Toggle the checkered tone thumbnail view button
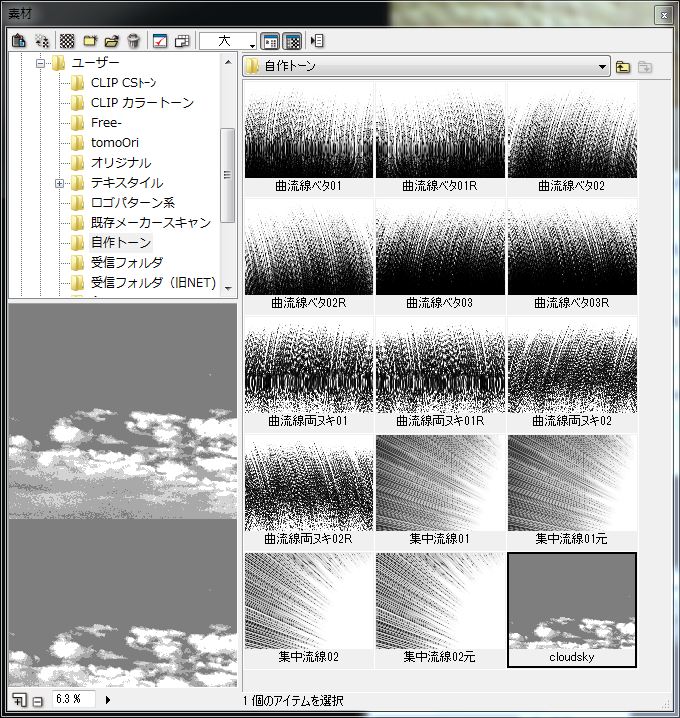This screenshot has width=680, height=718. 292,41
